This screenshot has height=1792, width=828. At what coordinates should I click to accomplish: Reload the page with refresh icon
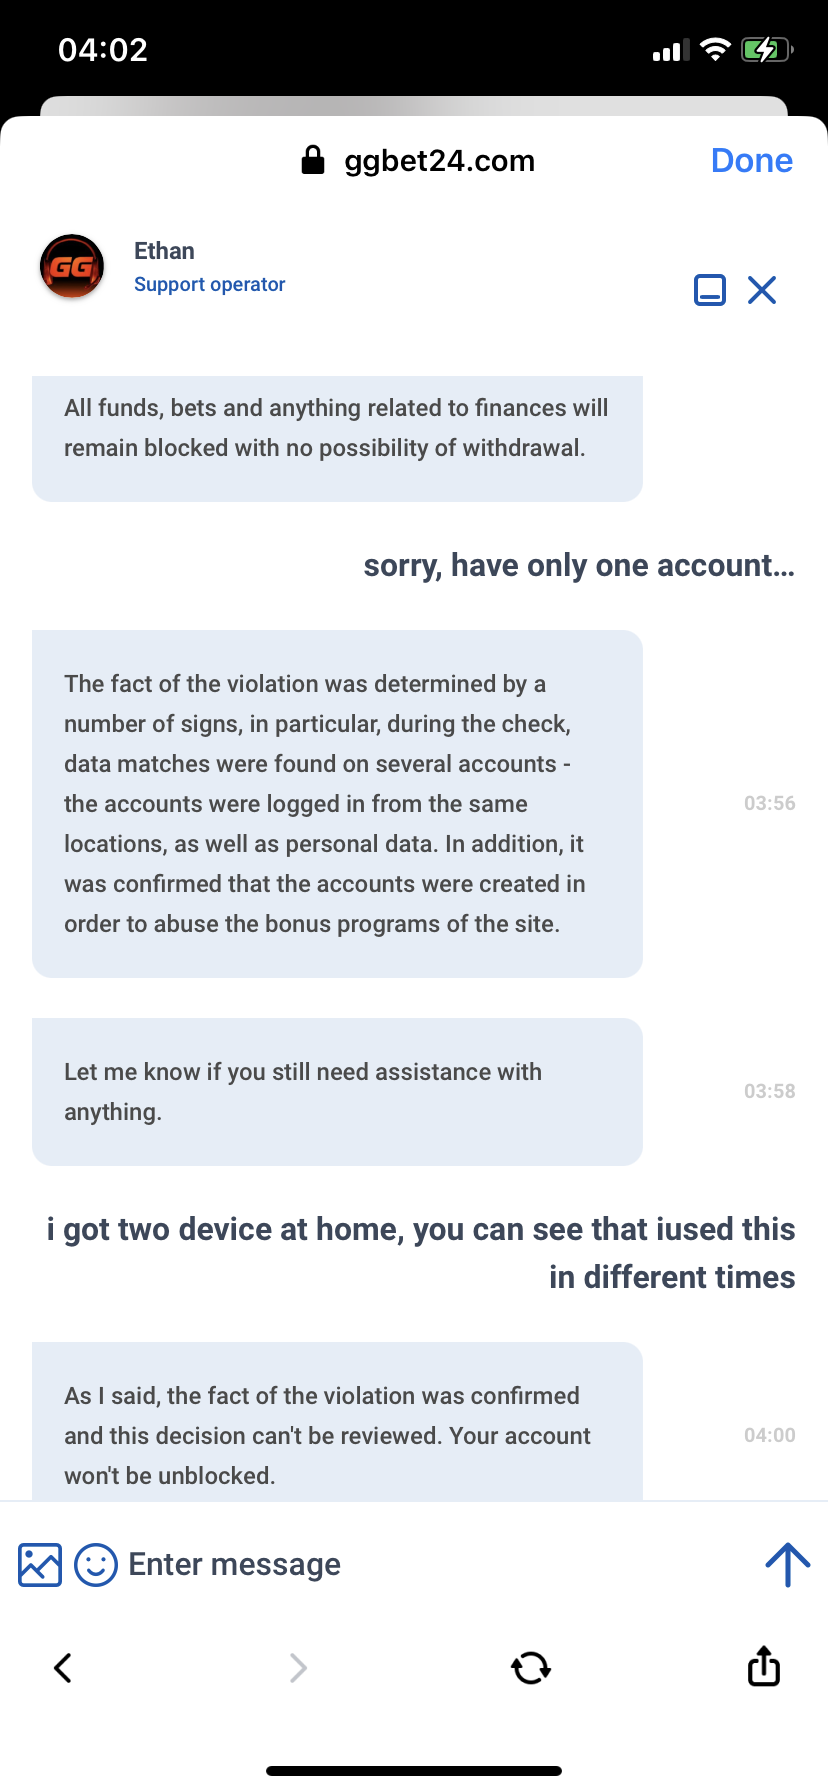pyautogui.click(x=531, y=1667)
